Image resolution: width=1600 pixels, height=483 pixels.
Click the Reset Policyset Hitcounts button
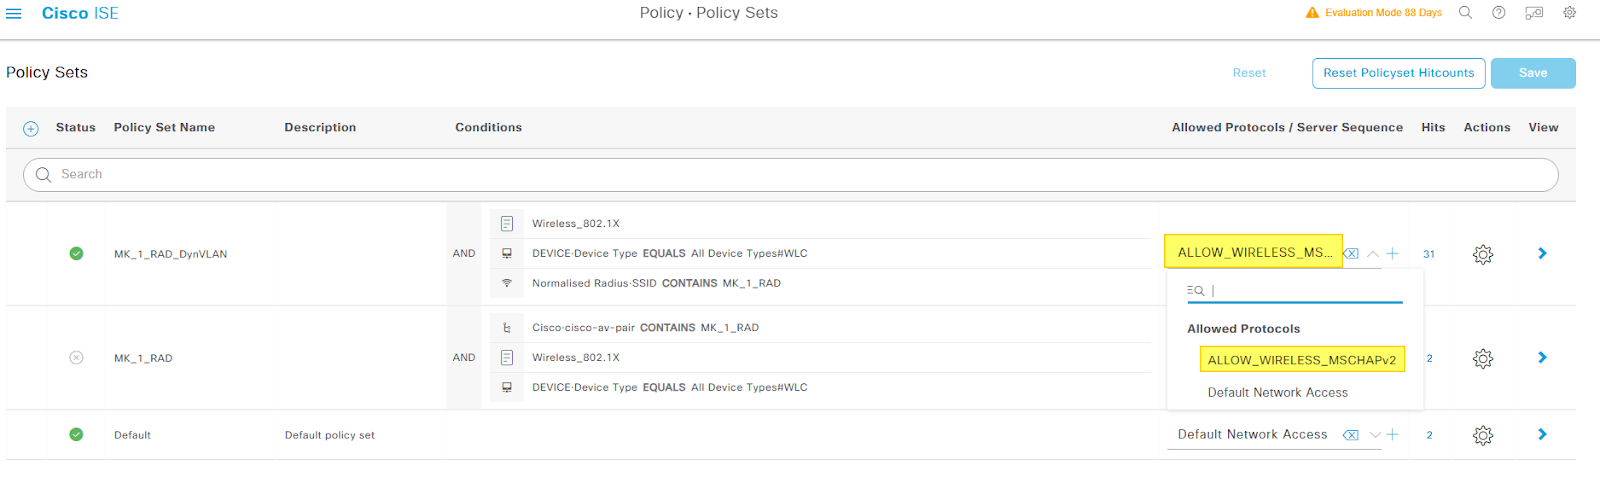tap(1398, 73)
